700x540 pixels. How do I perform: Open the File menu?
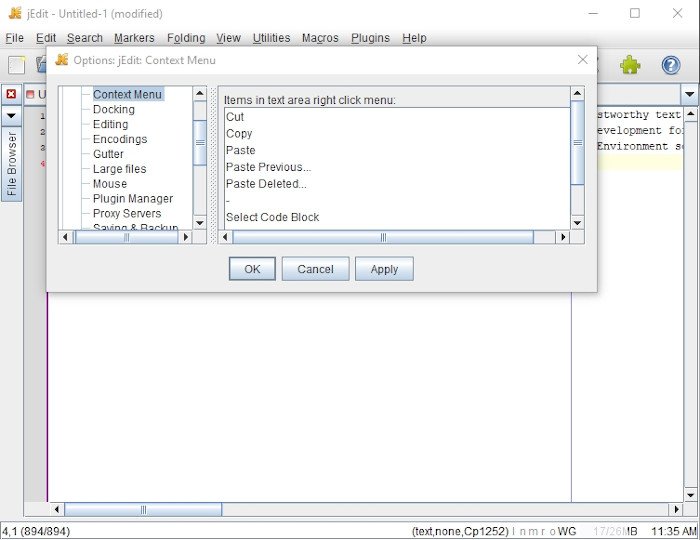point(14,38)
